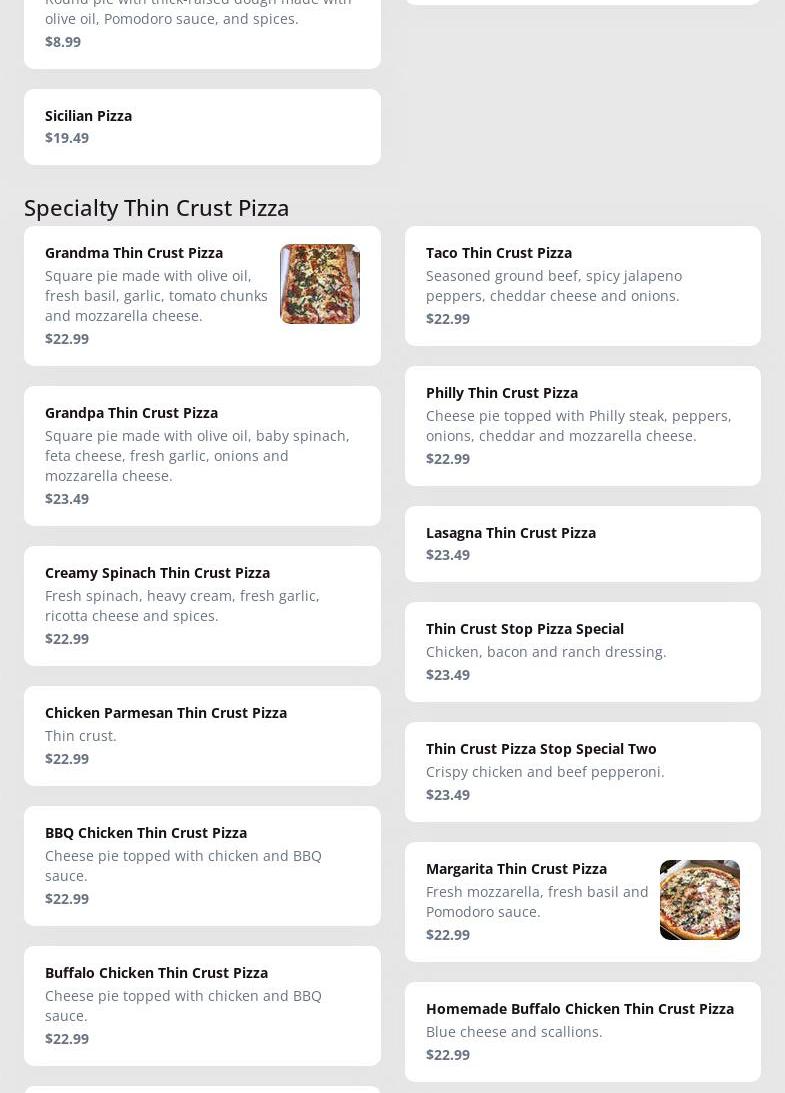785x1093 pixels.
Task: Click Specialty Thin Crust Pizza heading
Action: point(157,208)
